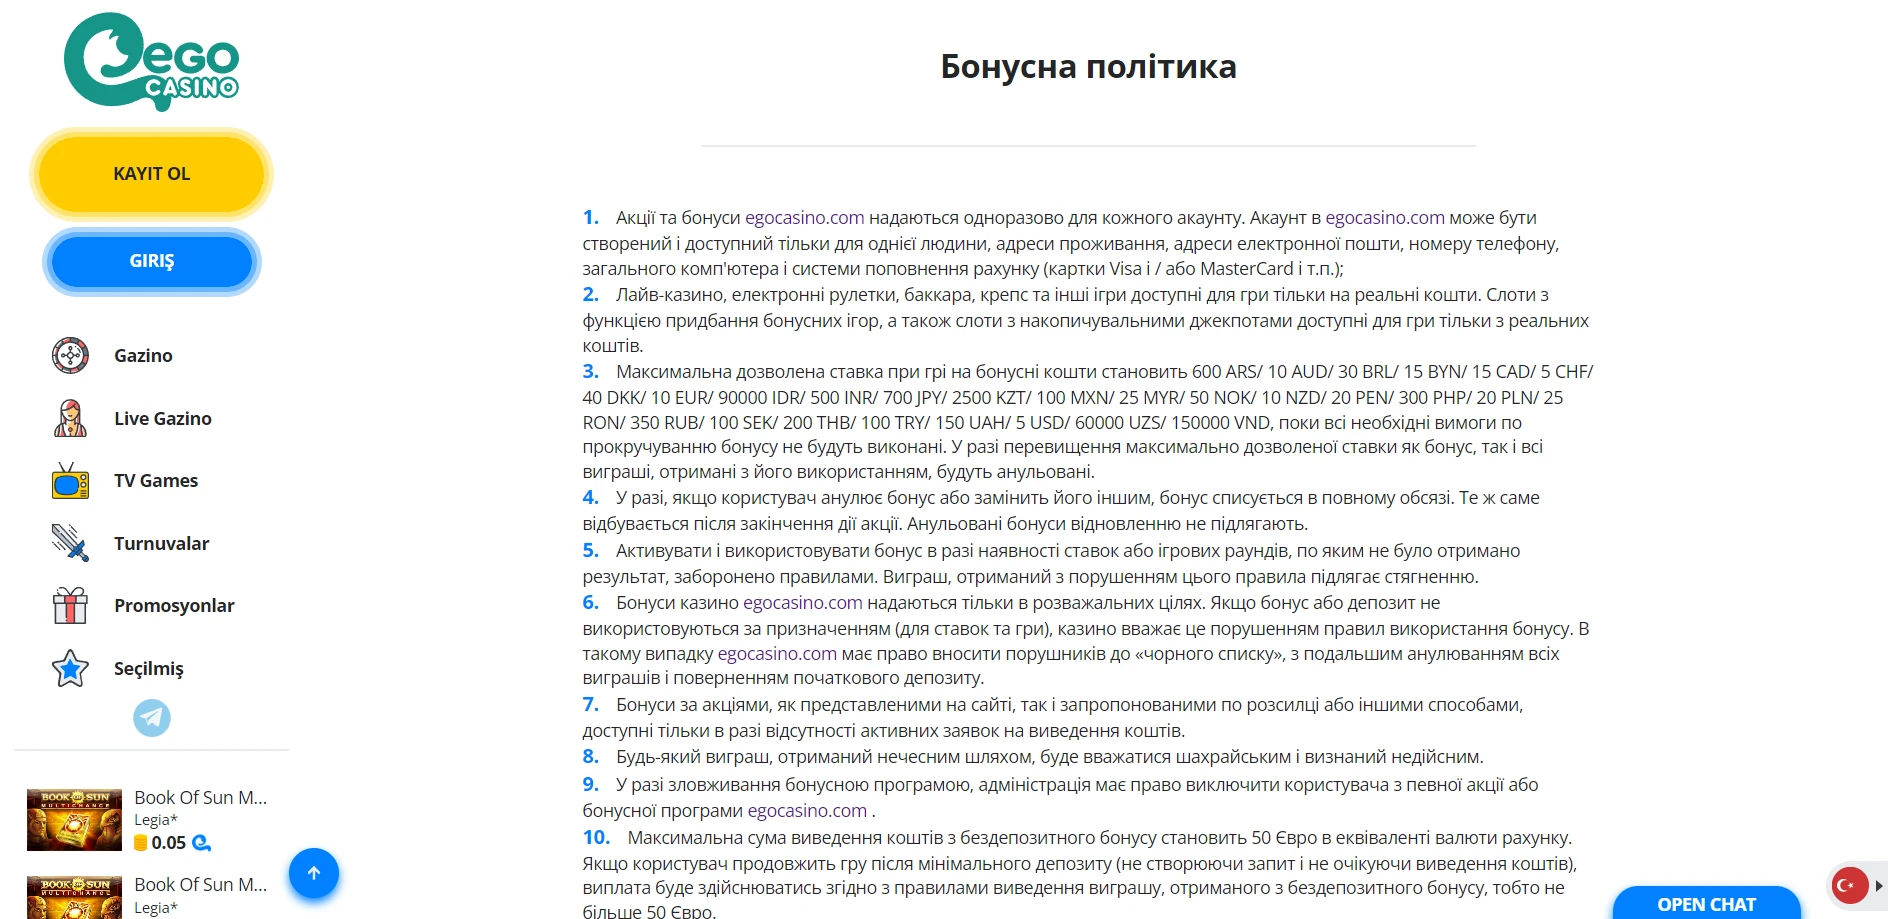1888x919 pixels.
Task: Open the Promosyonlar menu item
Action: click(174, 606)
